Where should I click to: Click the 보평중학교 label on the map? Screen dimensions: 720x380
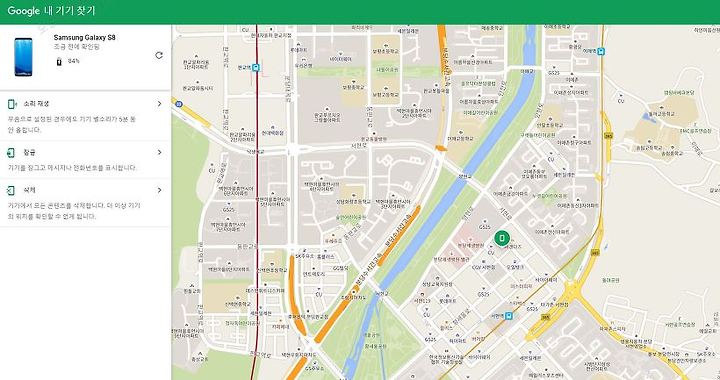[x=353, y=87]
